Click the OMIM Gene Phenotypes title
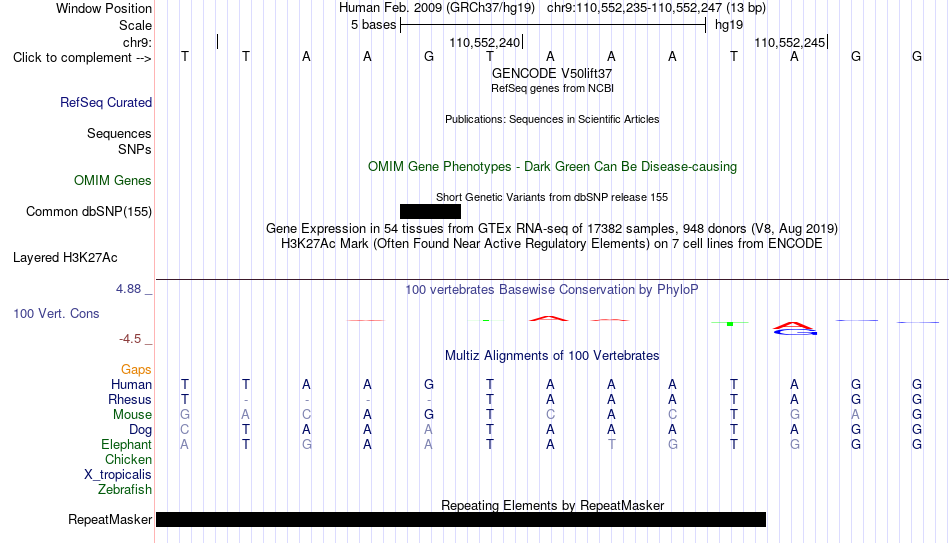Image resolution: width=950 pixels, height=543 pixels. [x=552, y=167]
